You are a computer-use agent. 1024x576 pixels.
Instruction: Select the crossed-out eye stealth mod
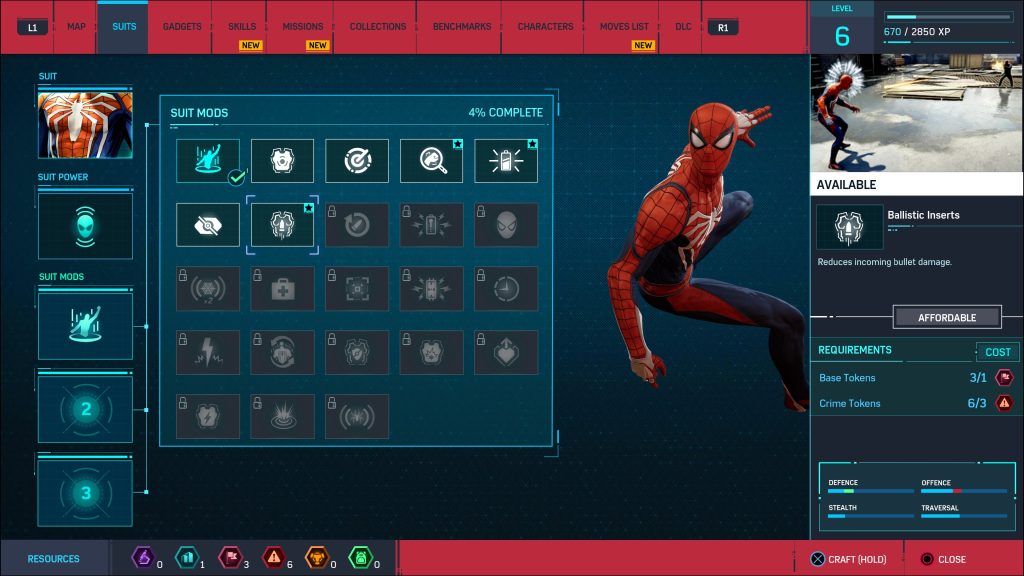(x=208, y=225)
